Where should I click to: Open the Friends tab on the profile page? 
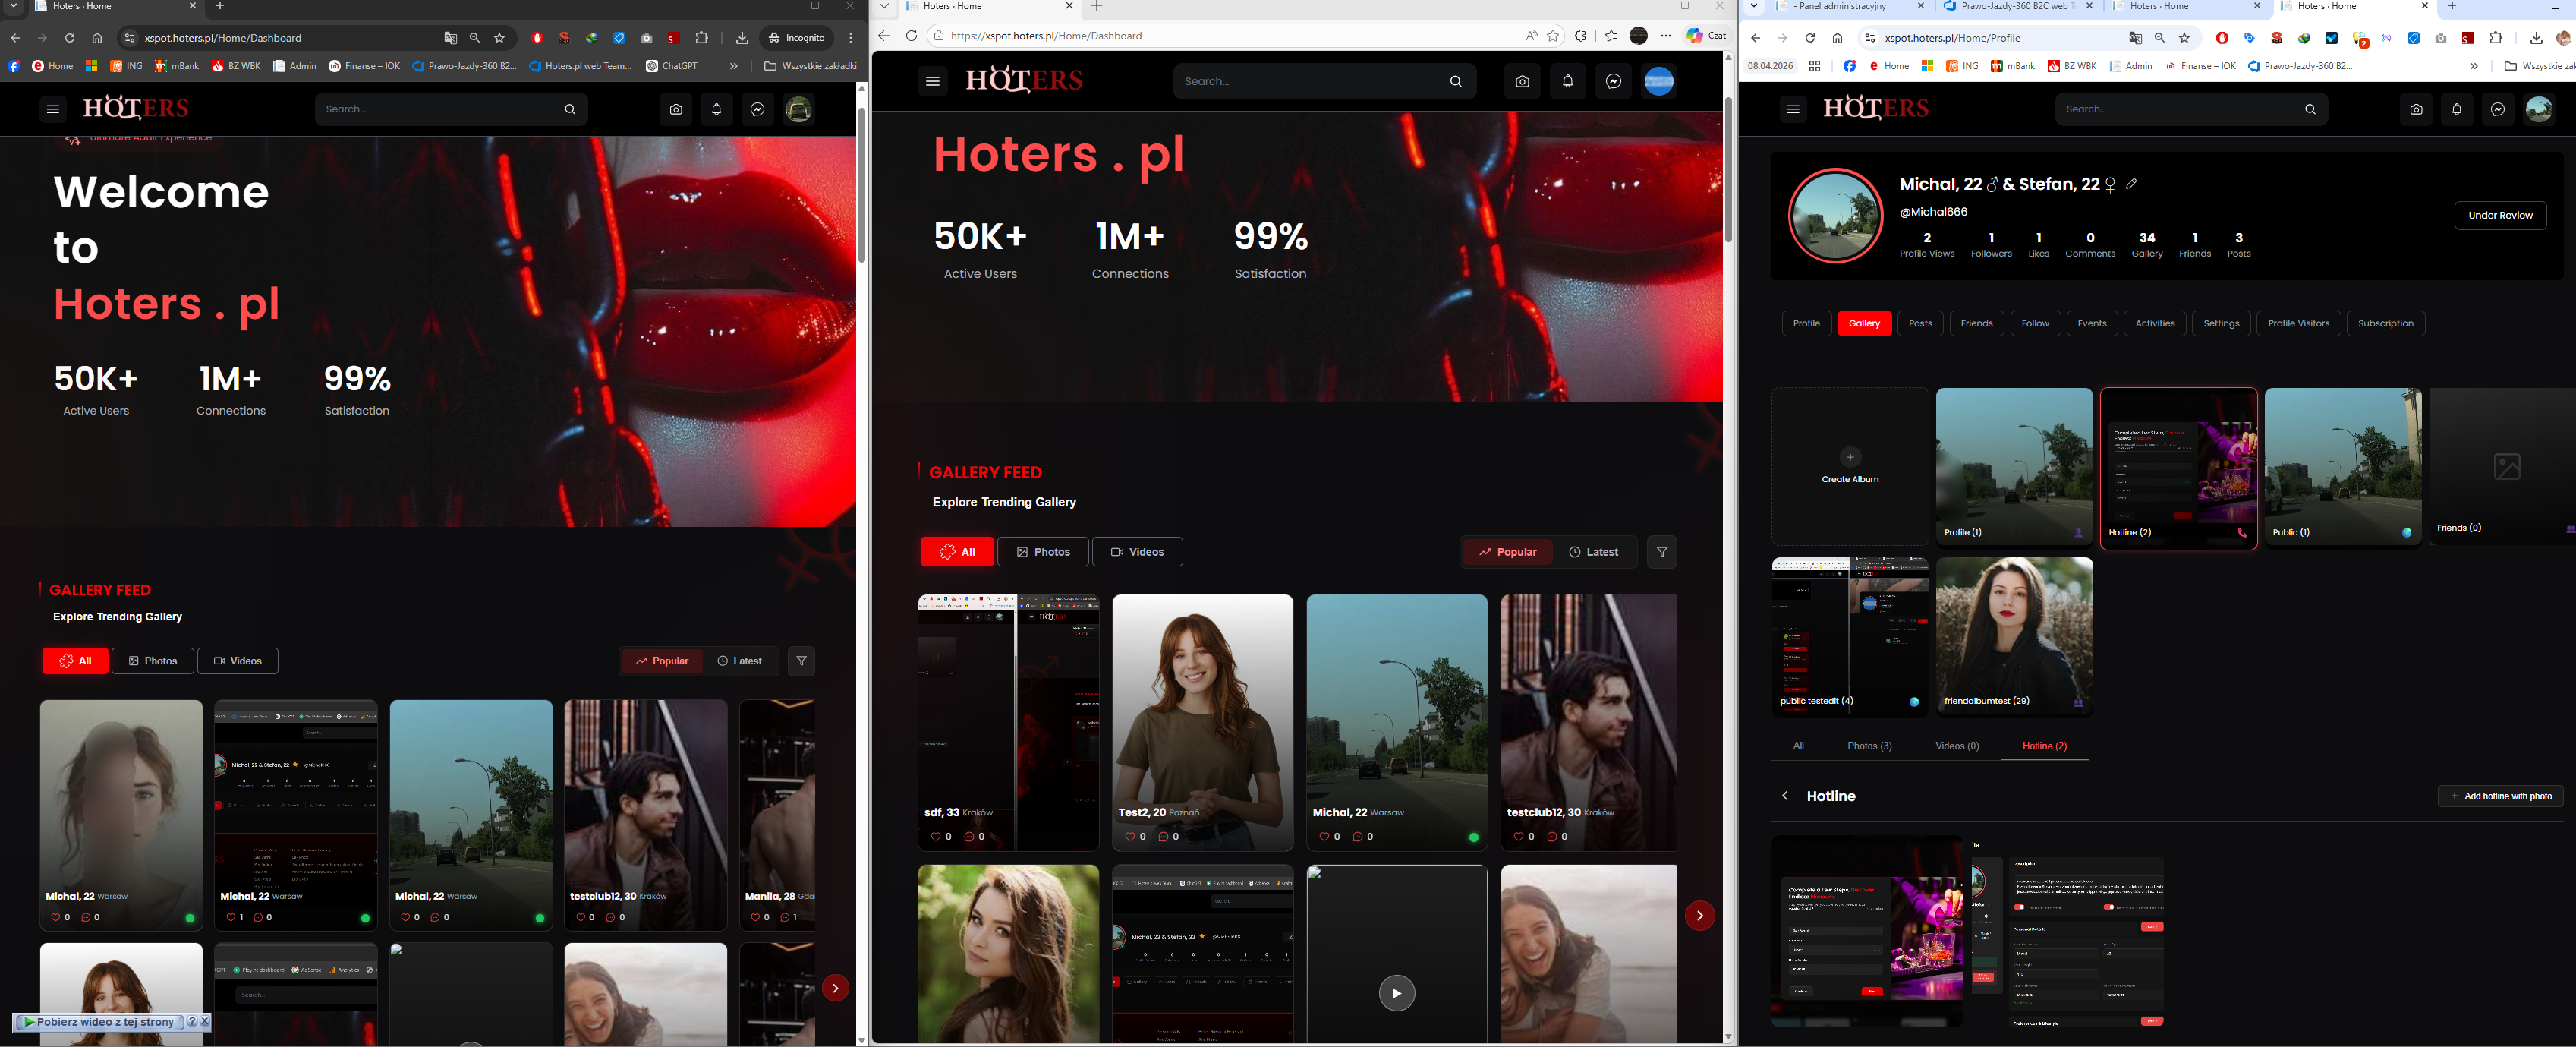click(x=1976, y=323)
